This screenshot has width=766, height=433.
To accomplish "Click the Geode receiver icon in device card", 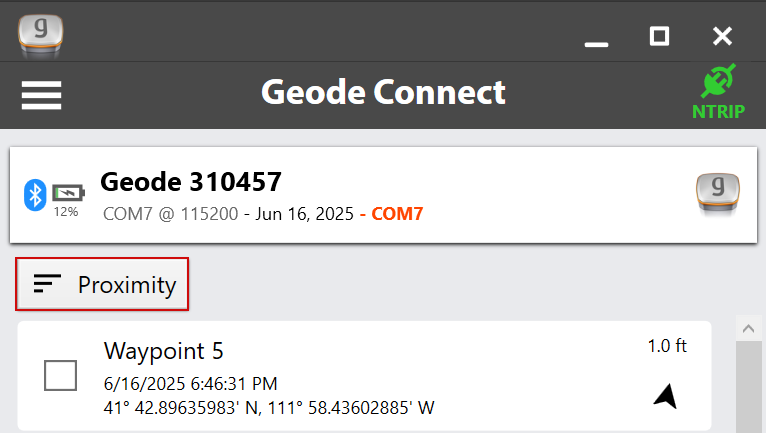I will (x=717, y=194).
